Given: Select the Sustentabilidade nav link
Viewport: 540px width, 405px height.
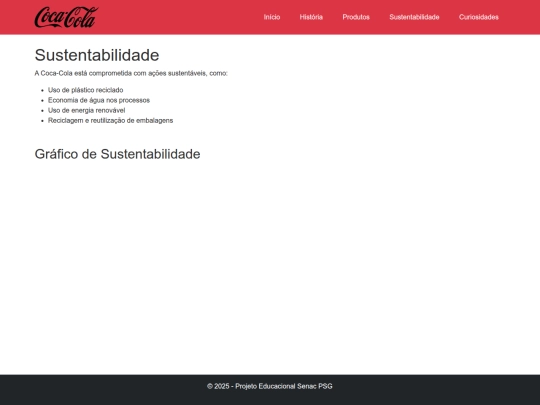Looking at the screenshot, I should coord(414,17).
